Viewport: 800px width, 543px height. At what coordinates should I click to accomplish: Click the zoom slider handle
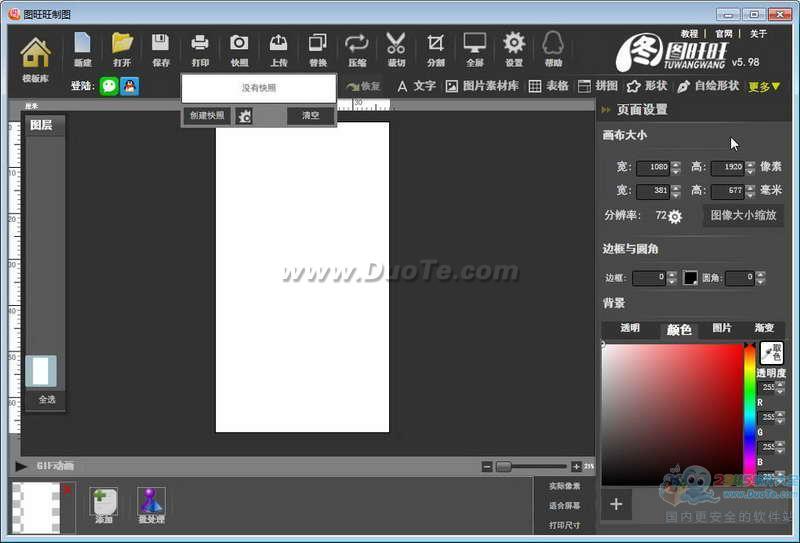pos(504,466)
